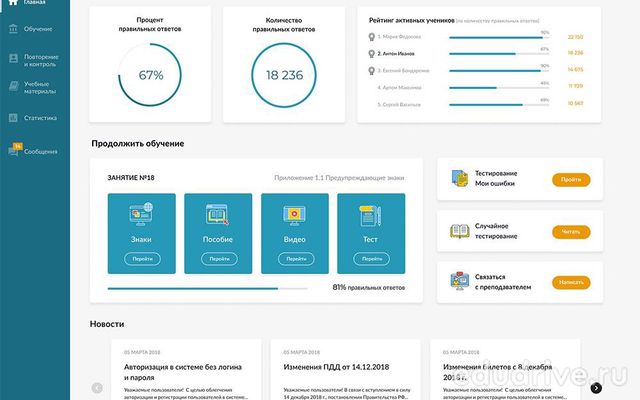
Task: Click the Видео player icon
Action: [294, 214]
